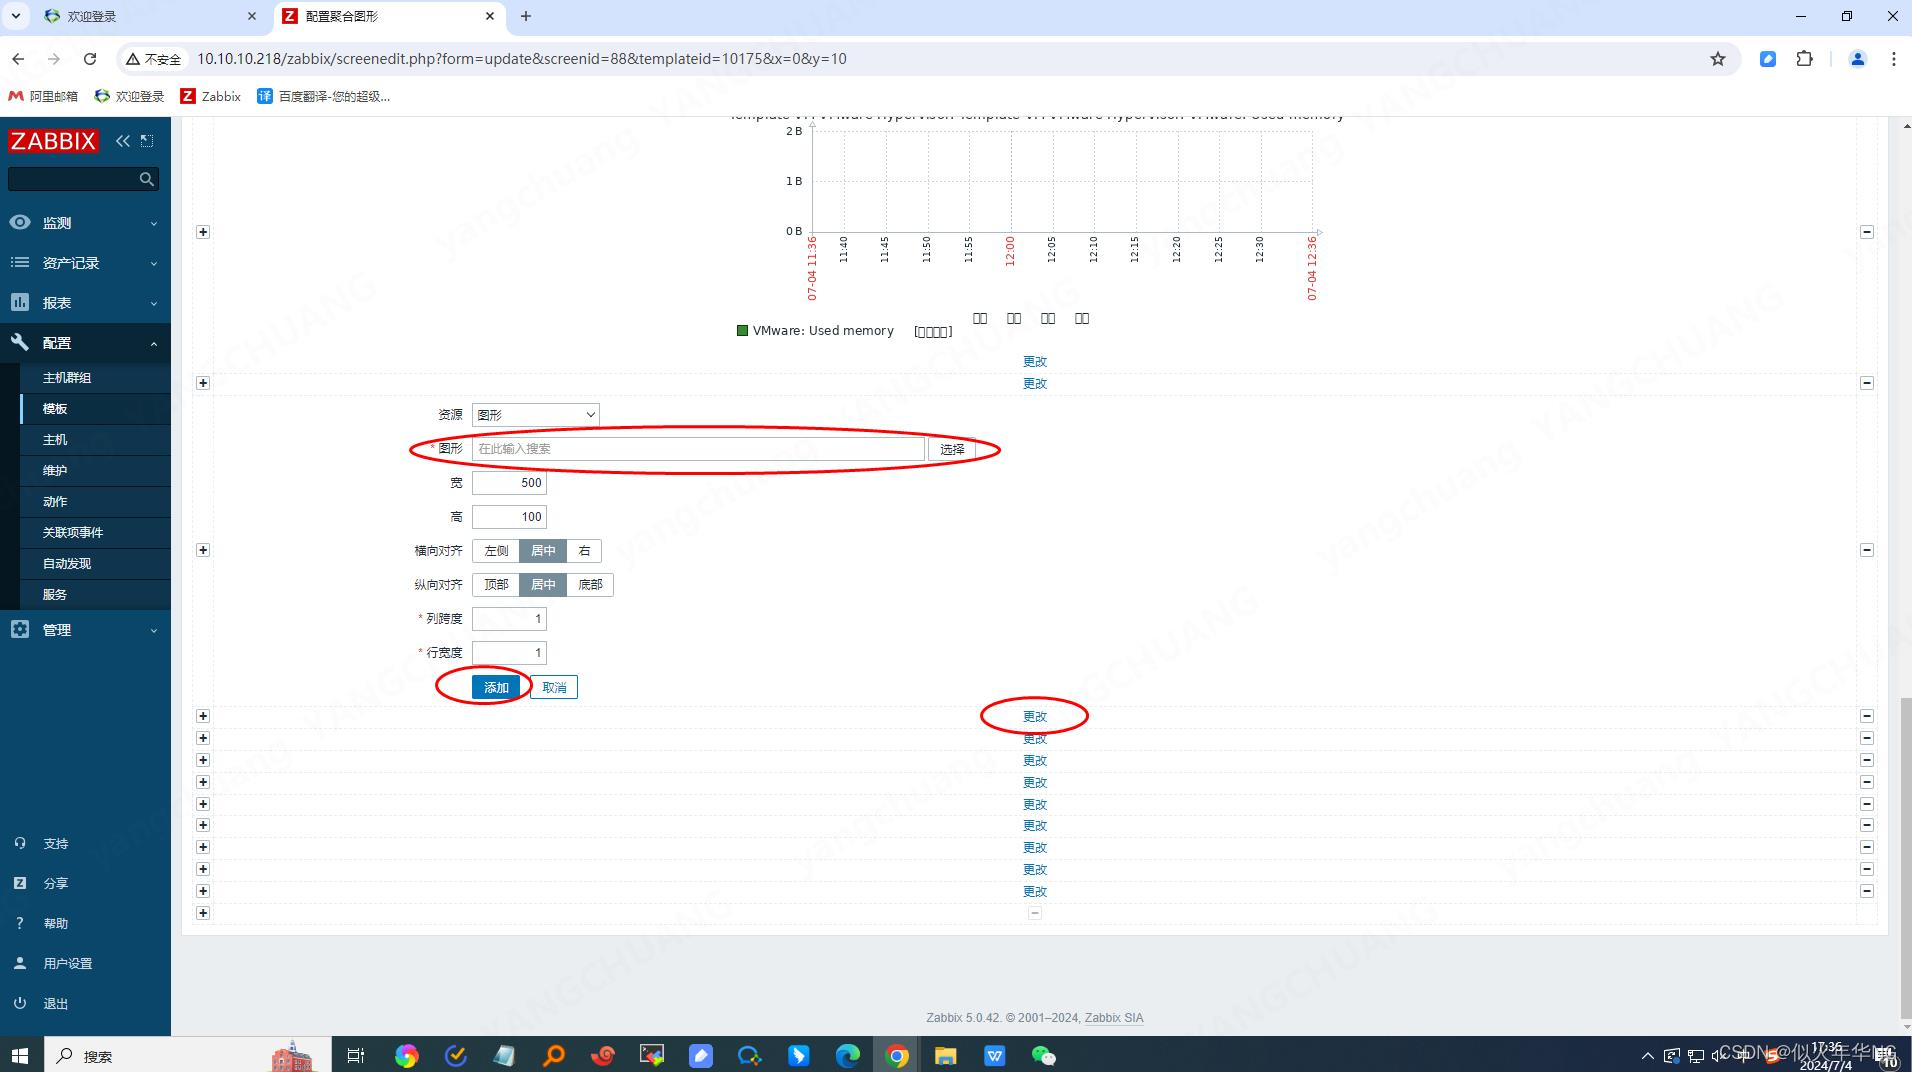Image resolution: width=1912 pixels, height=1072 pixels.
Task: Focus the 行宽度 row span field
Action: click(509, 653)
